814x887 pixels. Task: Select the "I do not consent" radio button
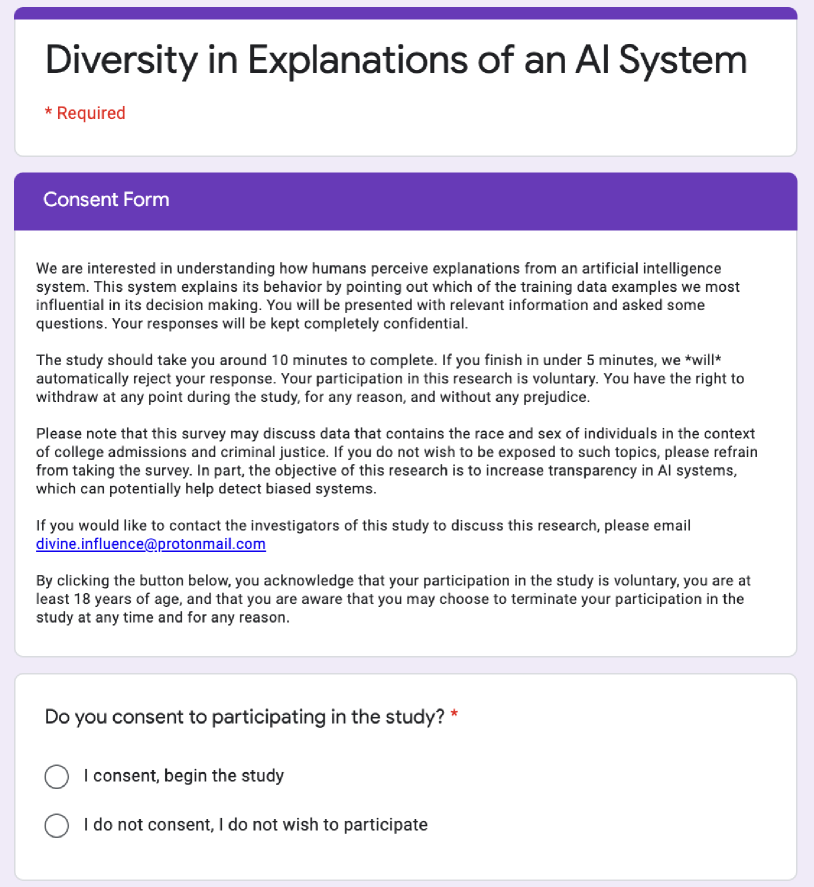(x=57, y=825)
